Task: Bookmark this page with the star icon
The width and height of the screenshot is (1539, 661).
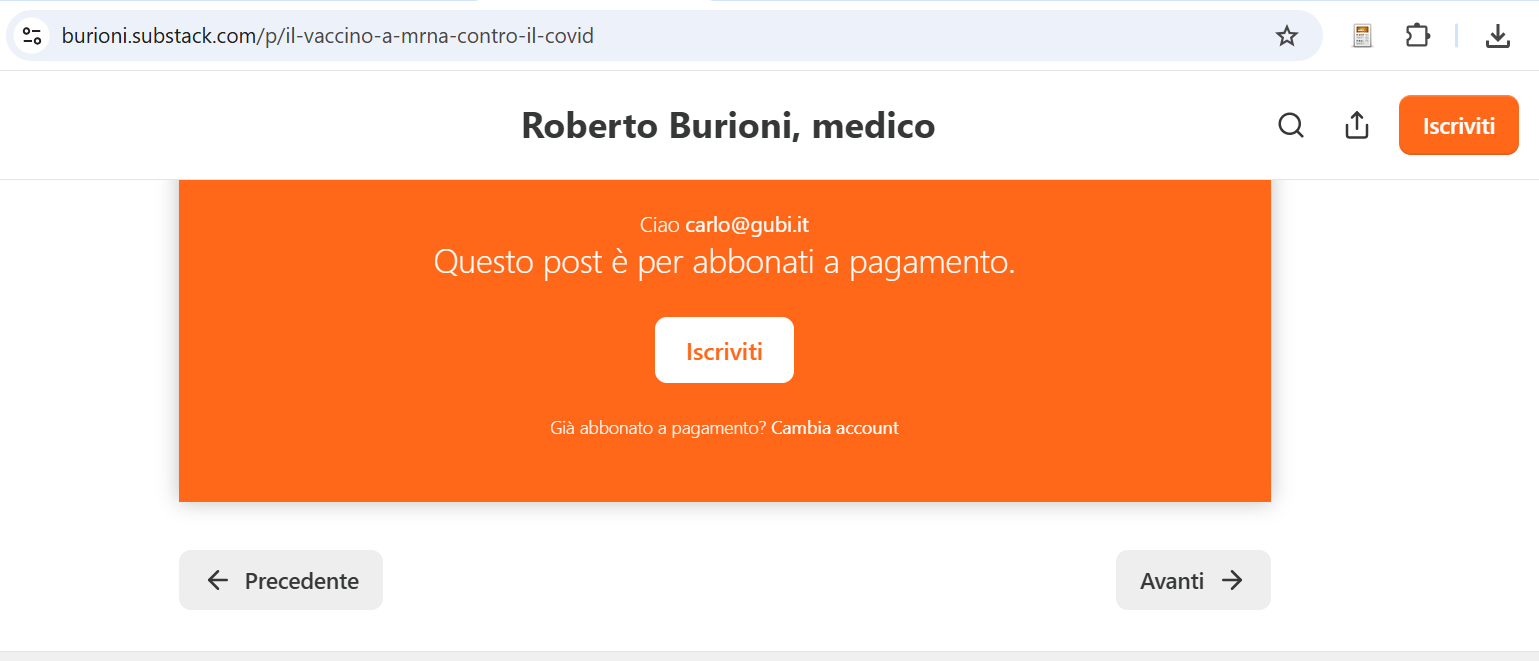Action: coord(1286,37)
